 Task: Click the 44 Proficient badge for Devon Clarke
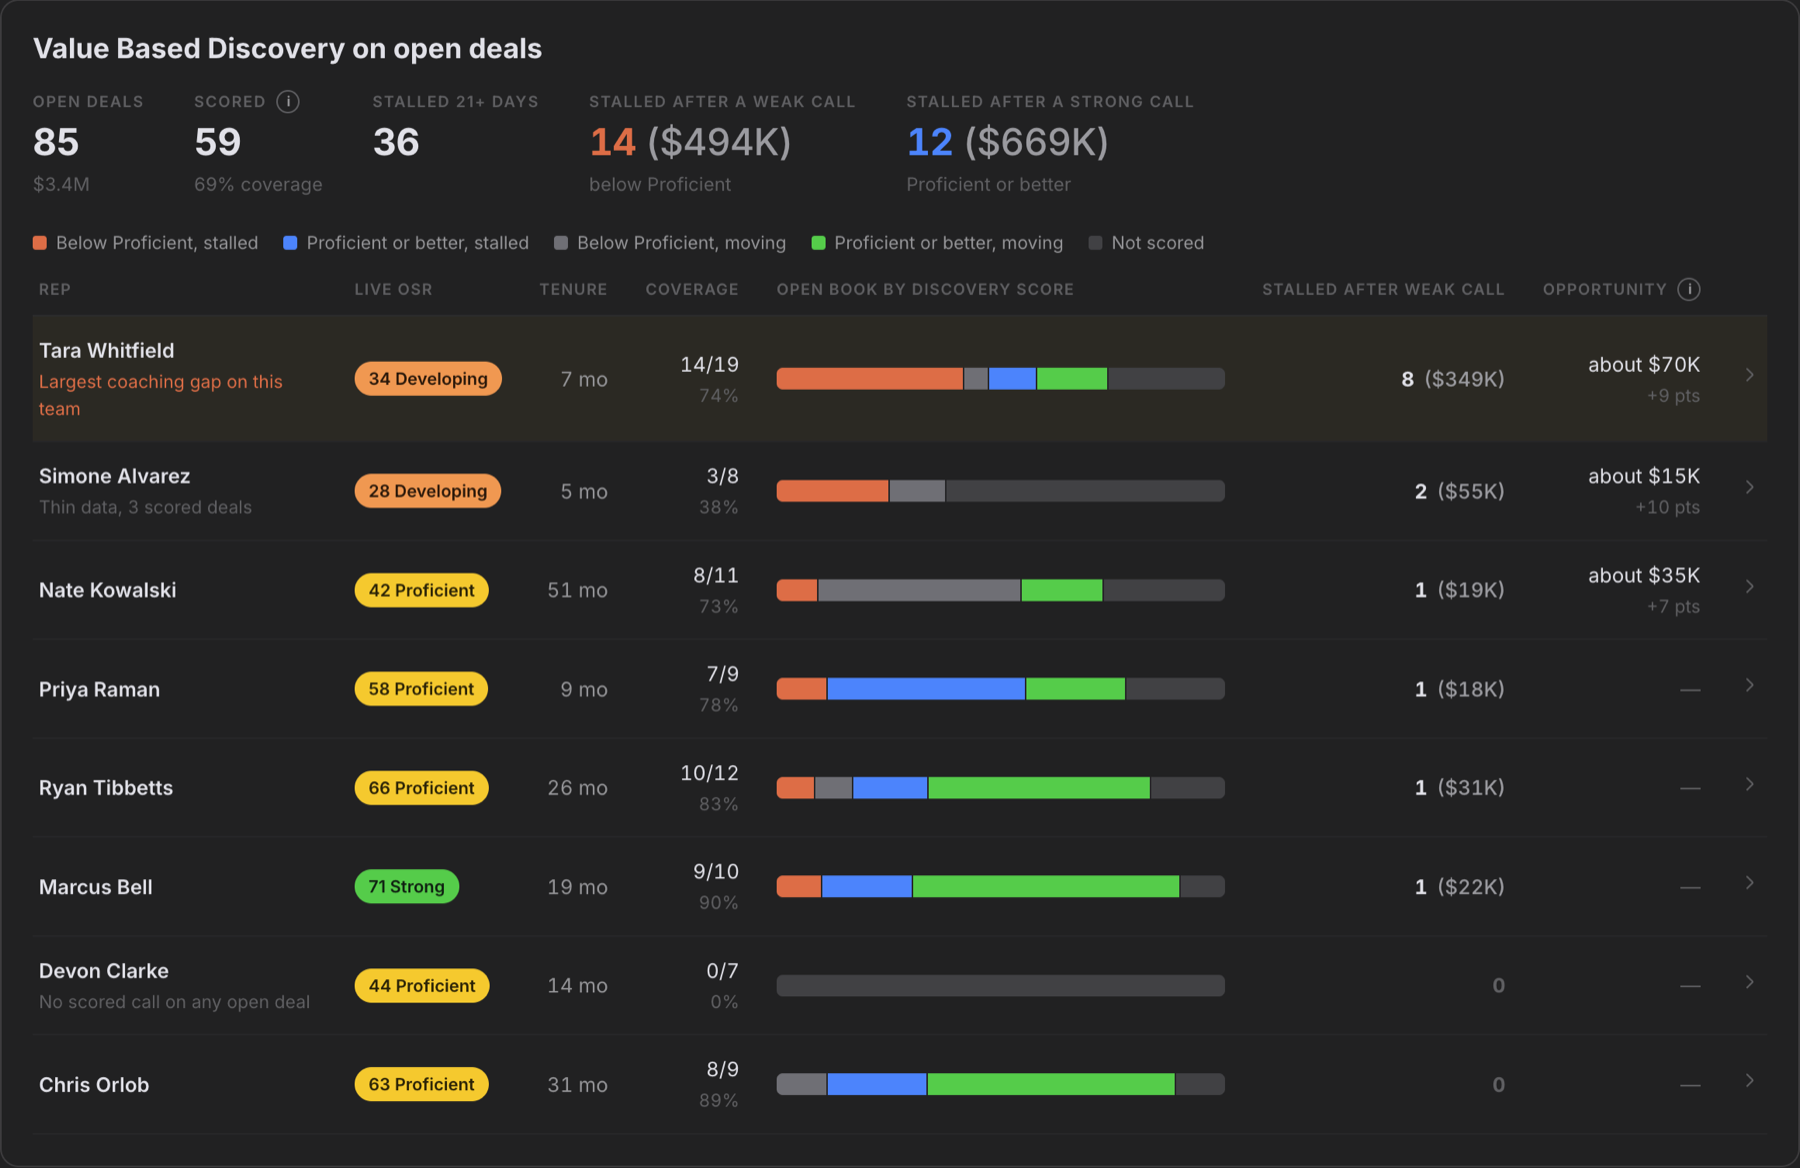click(x=422, y=986)
